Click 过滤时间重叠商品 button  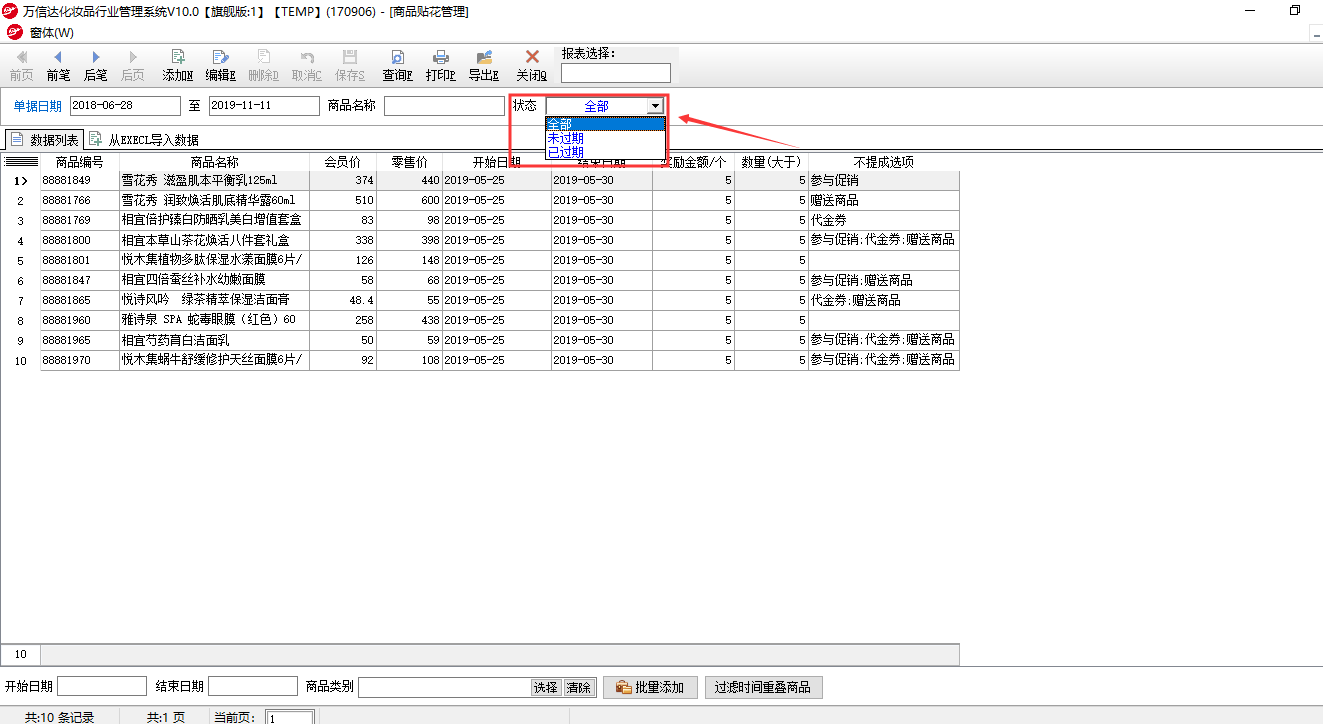(764, 687)
